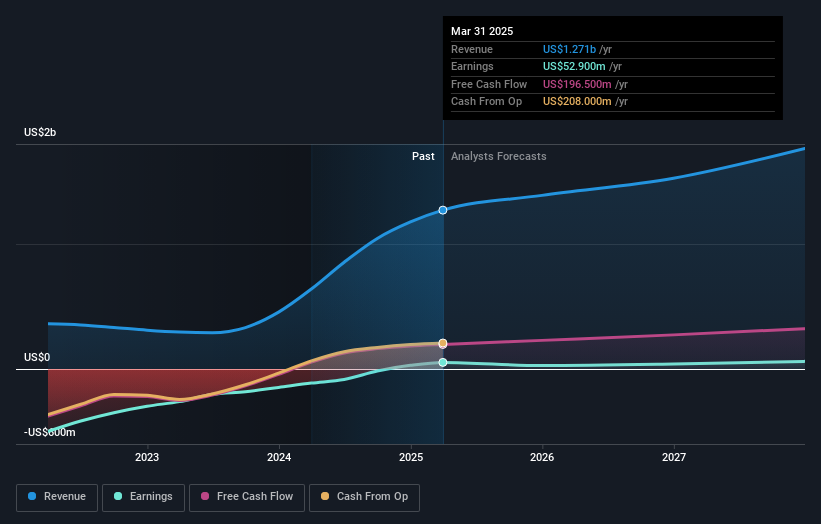This screenshot has width=821, height=524.
Task: Click the Earnings row label in tooltip
Action: [x=472, y=66]
